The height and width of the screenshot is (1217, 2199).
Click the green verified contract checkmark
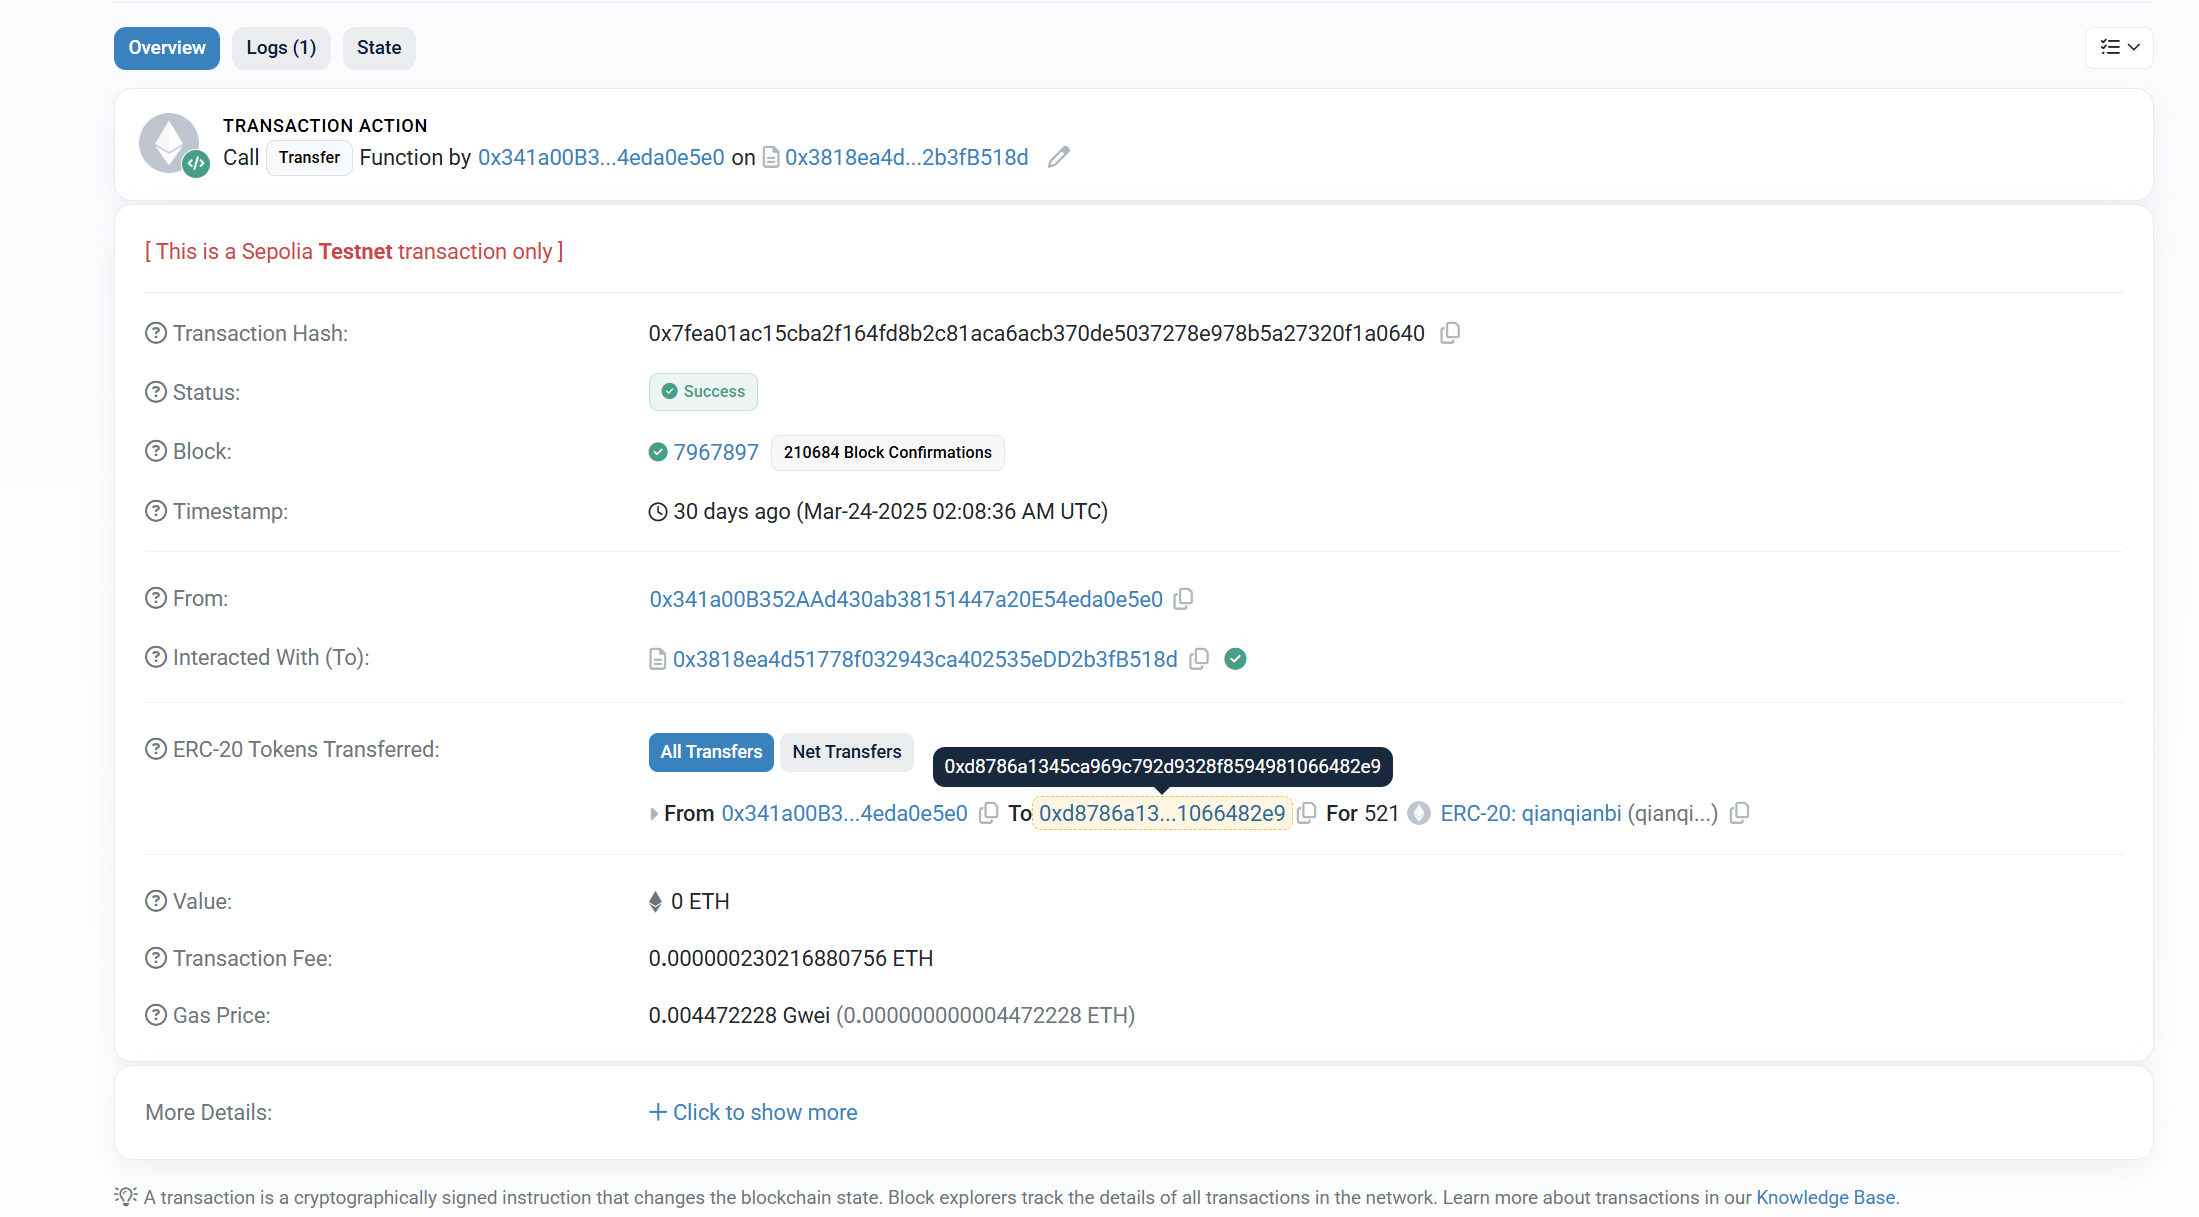[1235, 659]
